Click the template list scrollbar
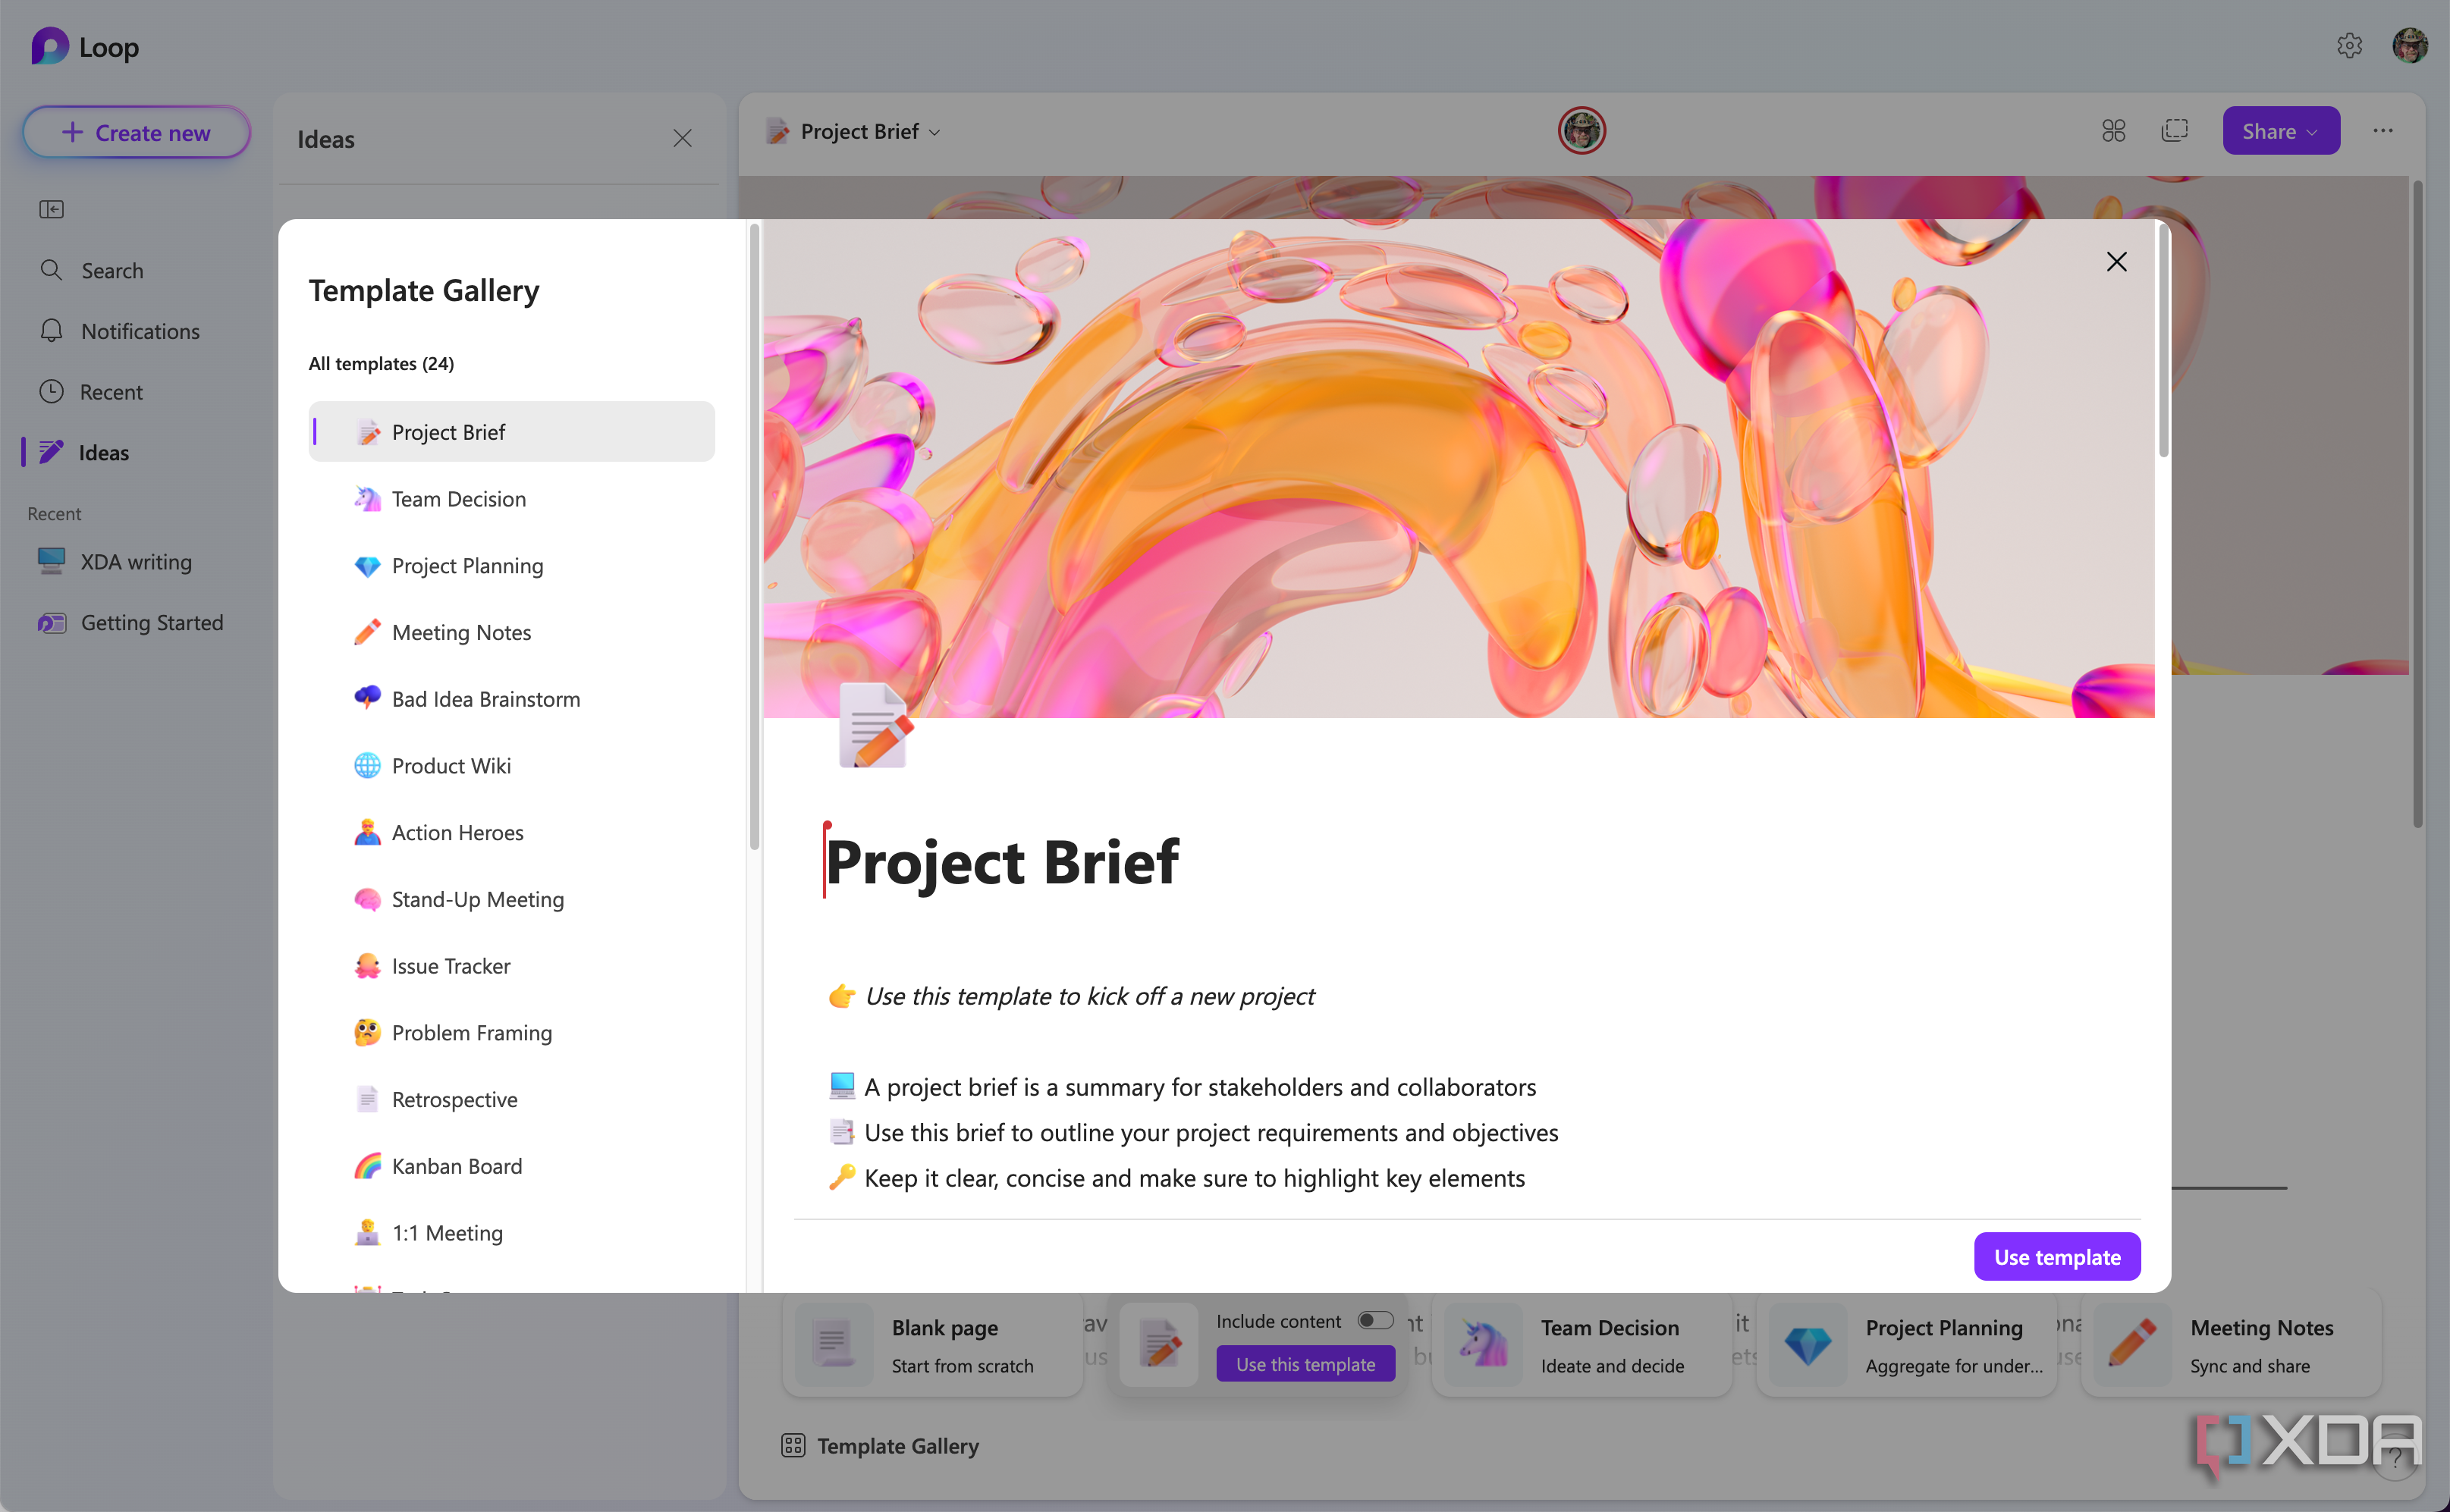Image resolution: width=2450 pixels, height=1512 pixels. [x=754, y=537]
